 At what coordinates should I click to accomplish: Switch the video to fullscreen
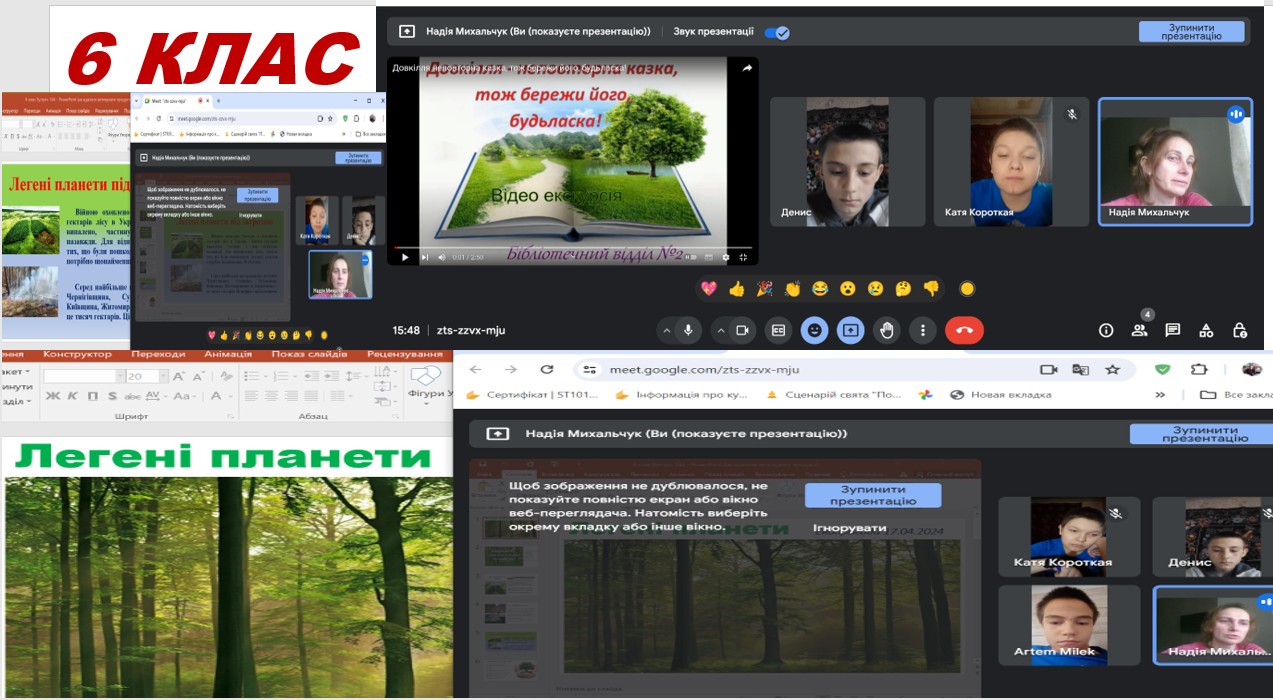(743, 257)
